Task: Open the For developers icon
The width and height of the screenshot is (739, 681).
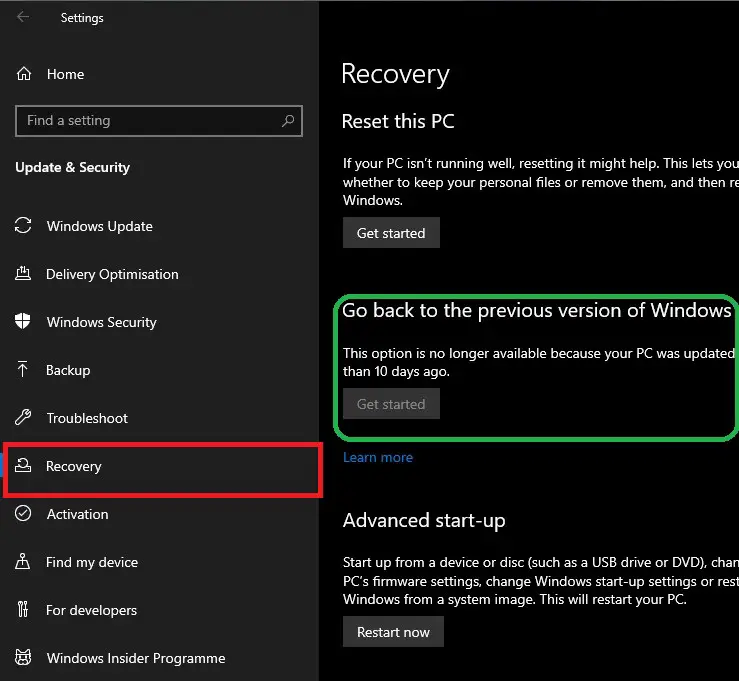Action: pyautogui.click(x=23, y=610)
